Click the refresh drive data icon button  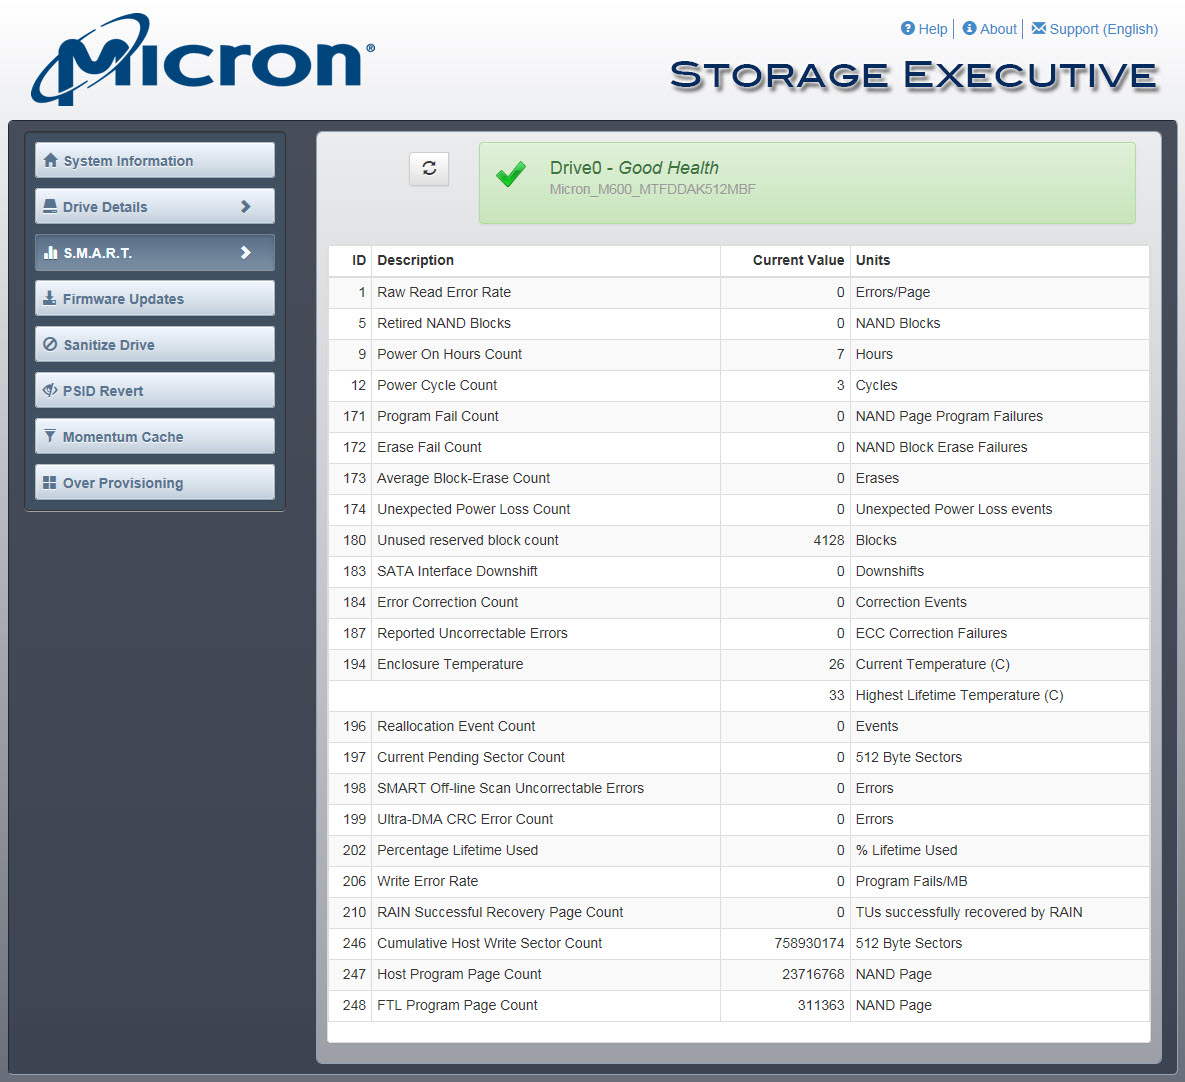pyautogui.click(x=429, y=168)
